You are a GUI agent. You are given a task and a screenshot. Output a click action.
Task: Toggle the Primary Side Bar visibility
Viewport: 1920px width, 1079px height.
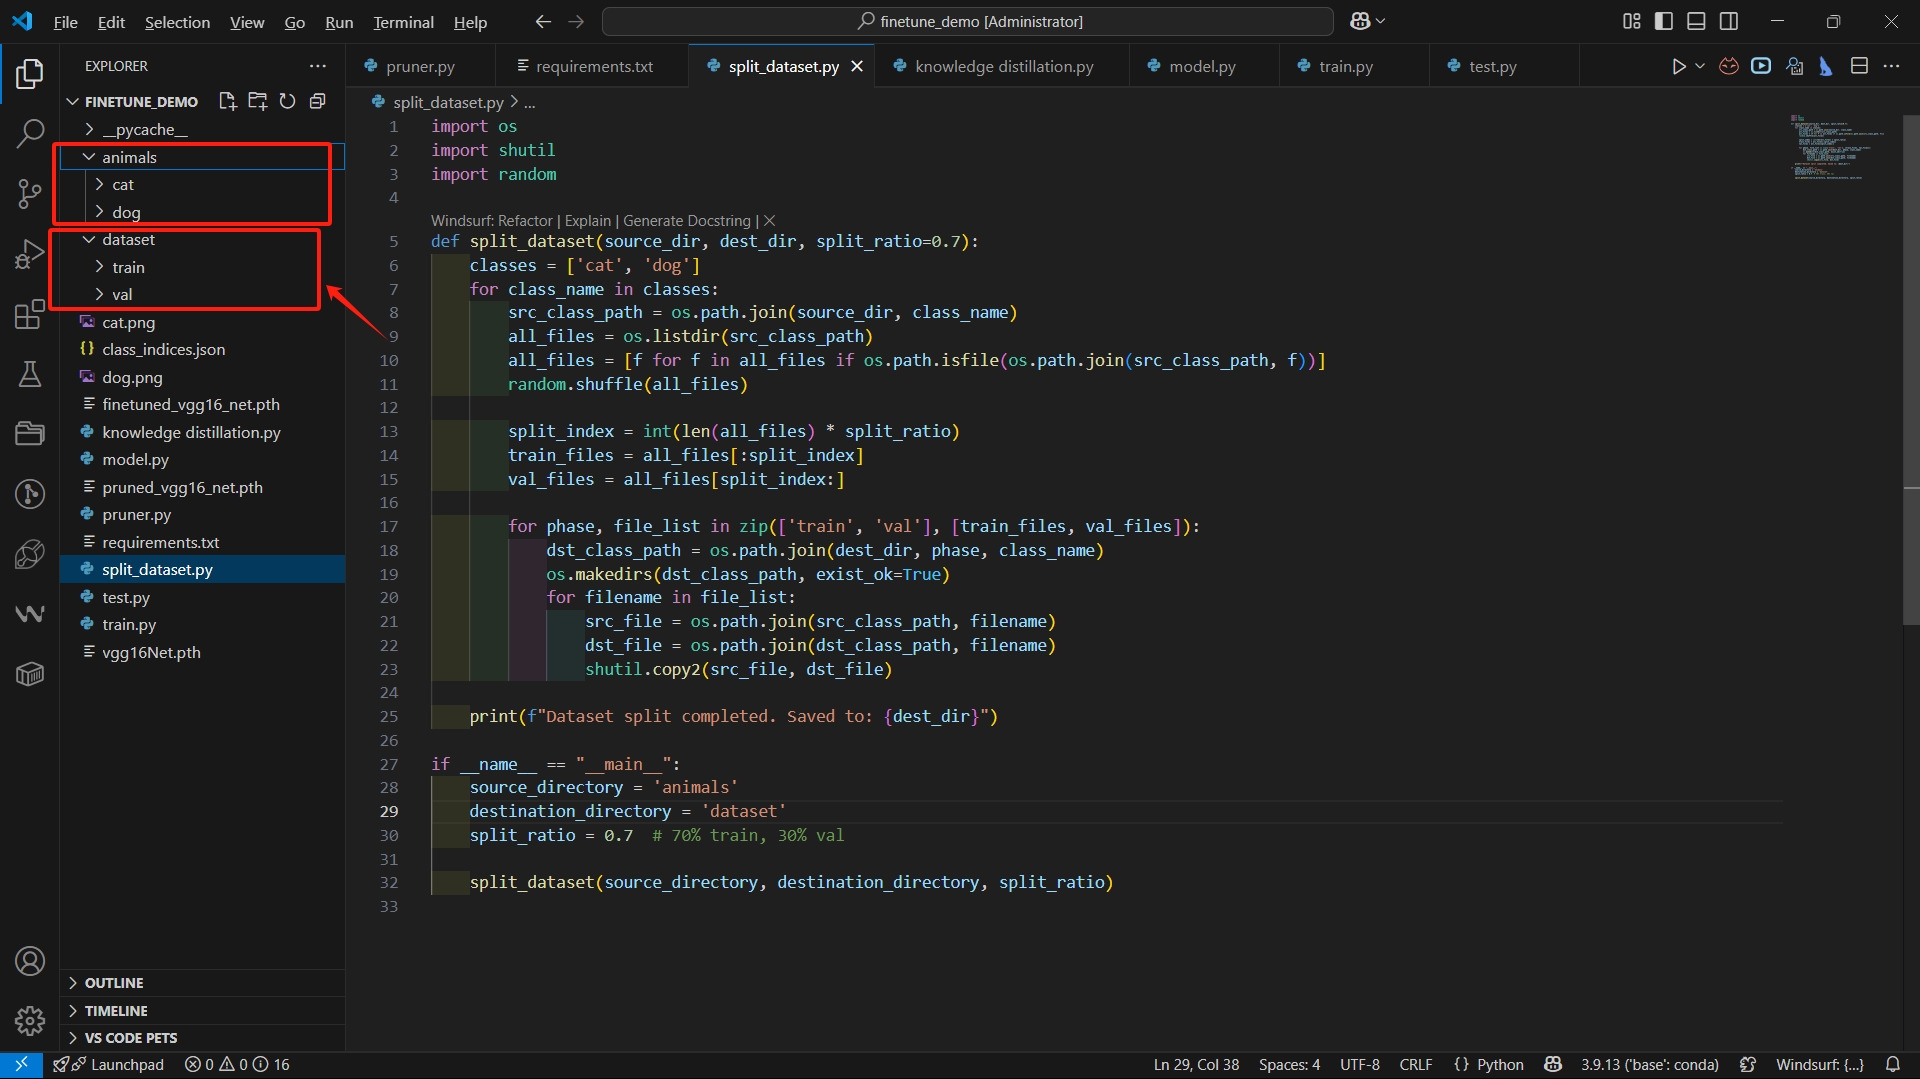(x=1664, y=21)
